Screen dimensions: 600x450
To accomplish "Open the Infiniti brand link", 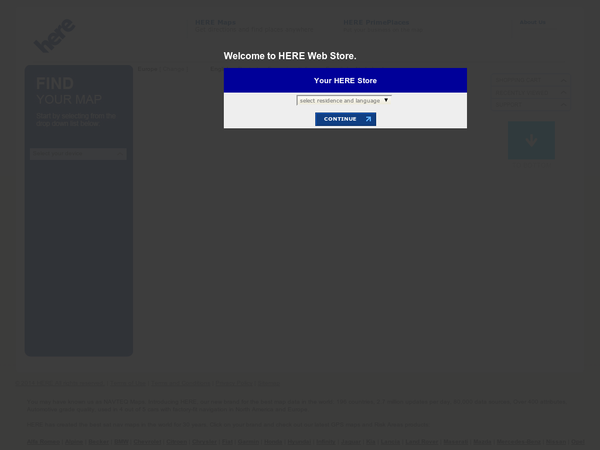I will [326, 442].
